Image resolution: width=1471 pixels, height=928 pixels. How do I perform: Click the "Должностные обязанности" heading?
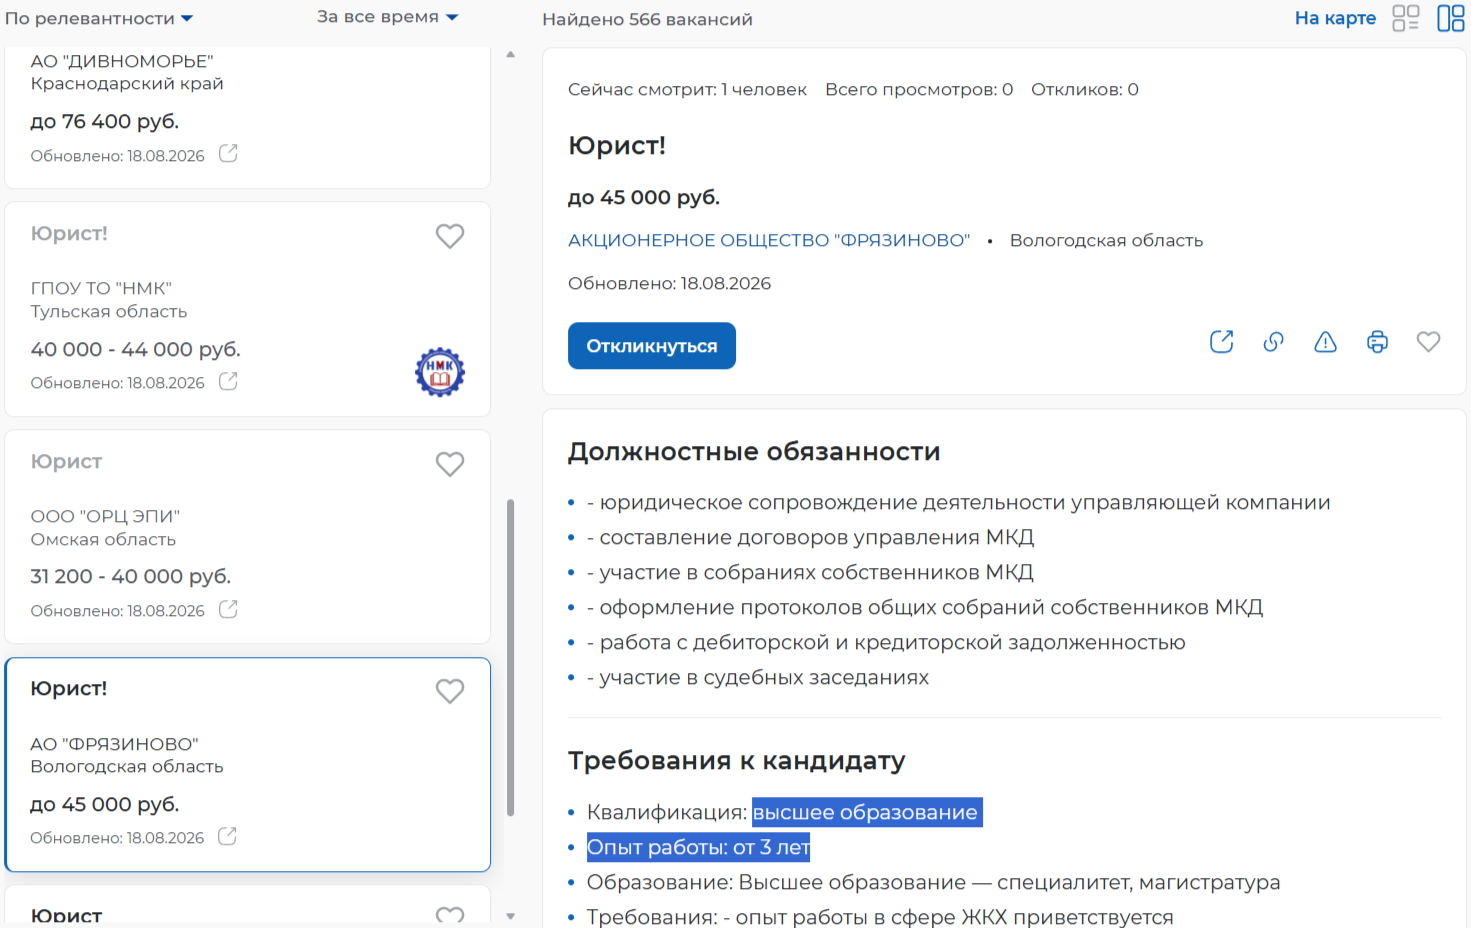754,452
